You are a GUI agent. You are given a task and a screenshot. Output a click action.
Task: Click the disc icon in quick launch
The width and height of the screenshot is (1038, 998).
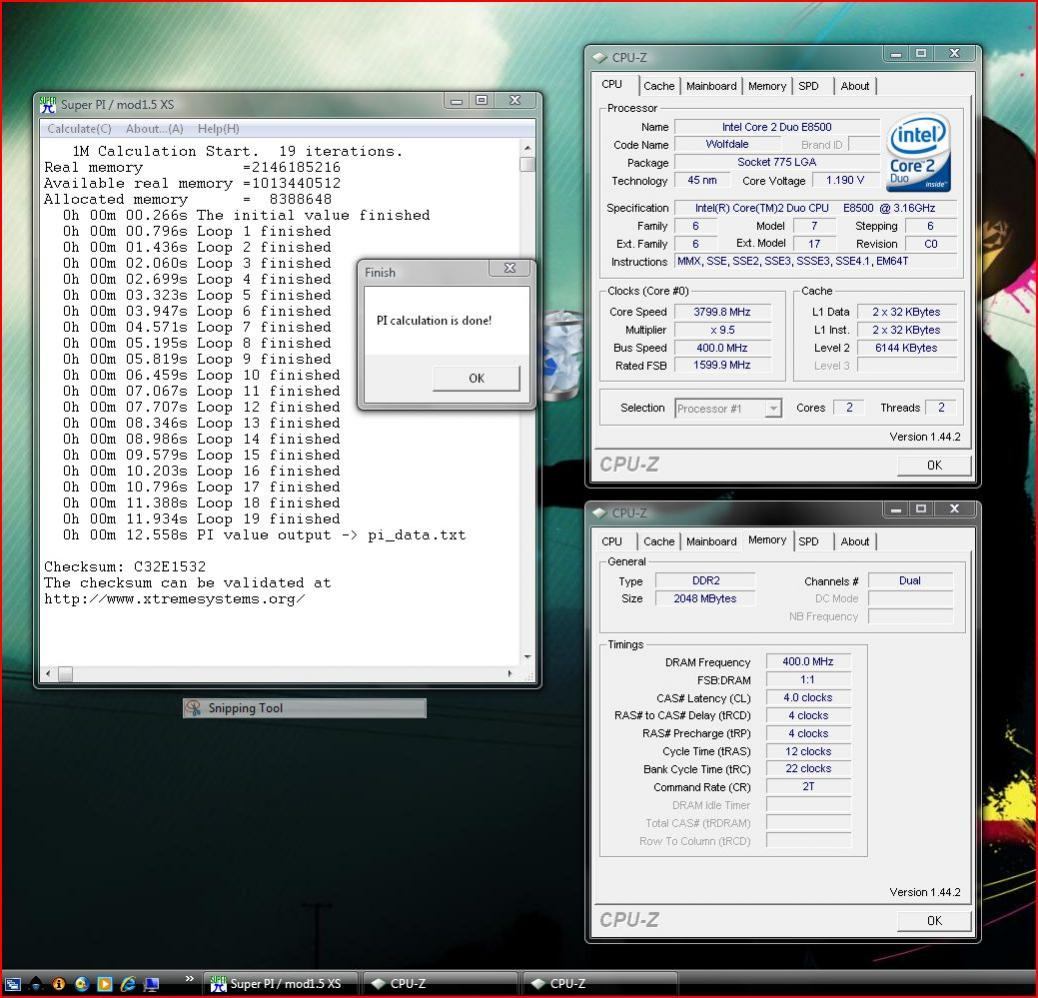pyautogui.click(x=81, y=984)
